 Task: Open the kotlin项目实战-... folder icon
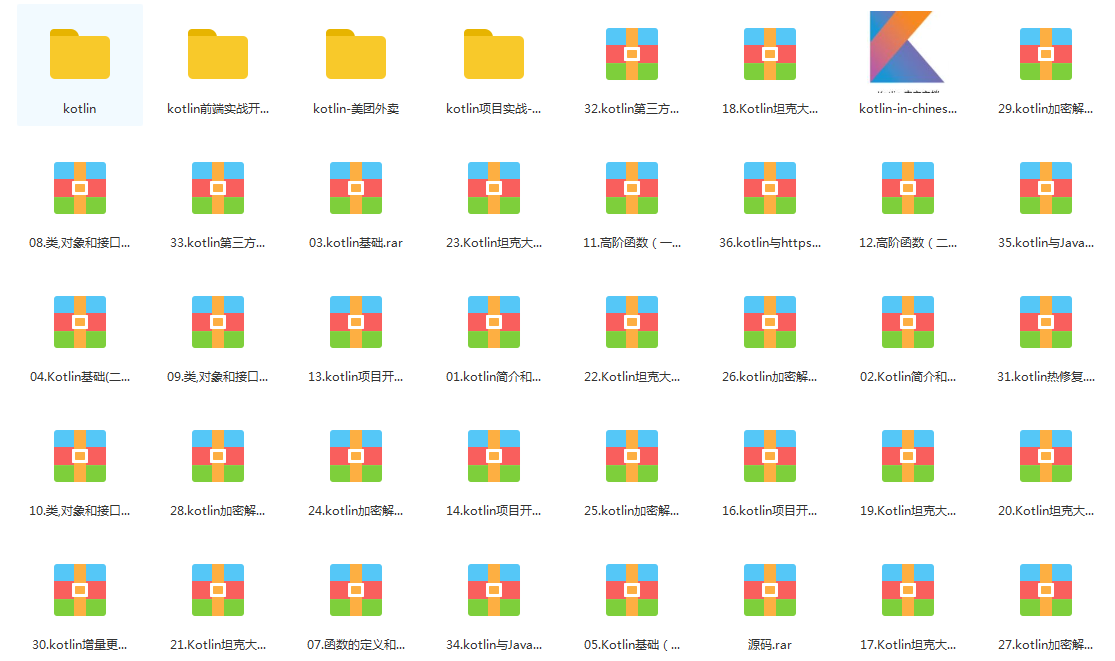point(494,54)
